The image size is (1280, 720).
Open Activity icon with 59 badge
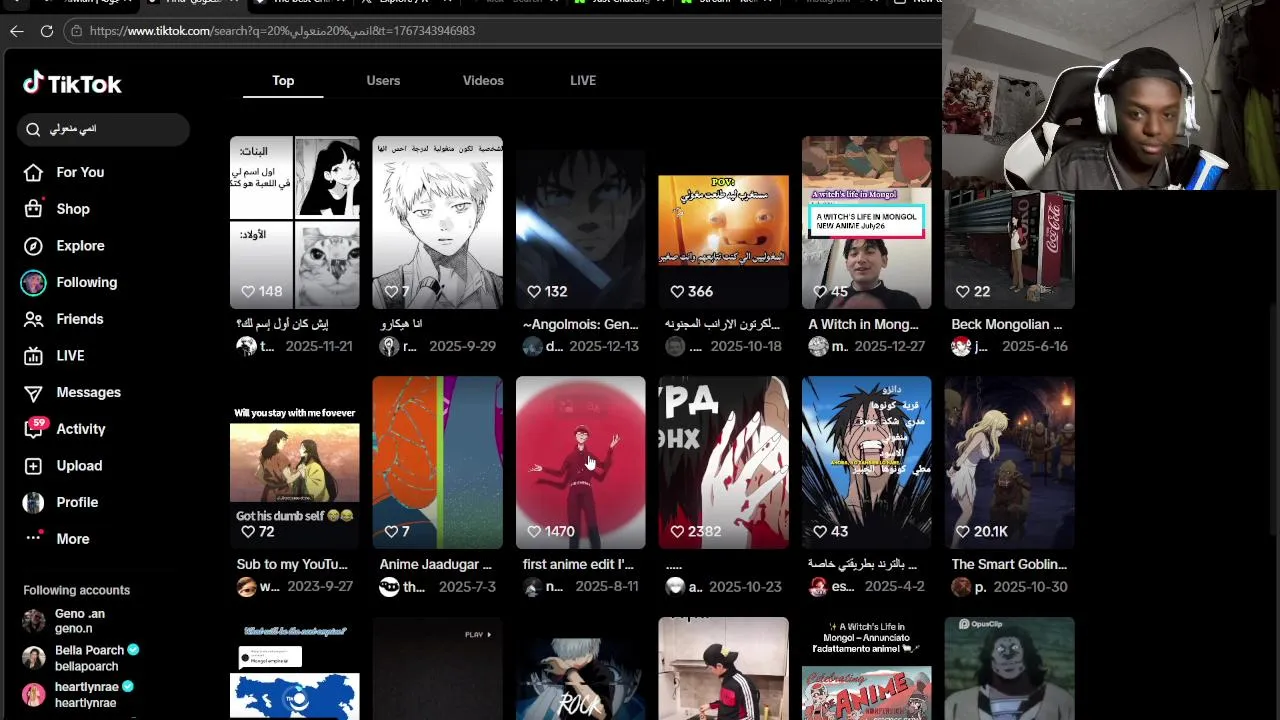click(35, 428)
